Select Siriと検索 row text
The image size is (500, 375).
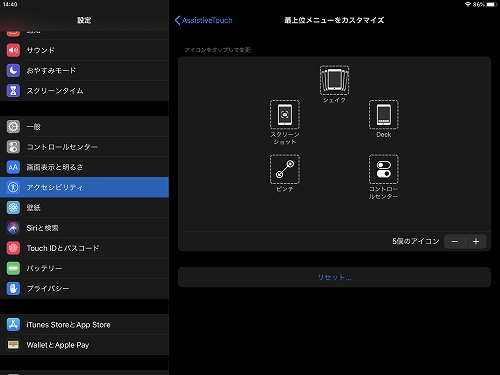42,228
